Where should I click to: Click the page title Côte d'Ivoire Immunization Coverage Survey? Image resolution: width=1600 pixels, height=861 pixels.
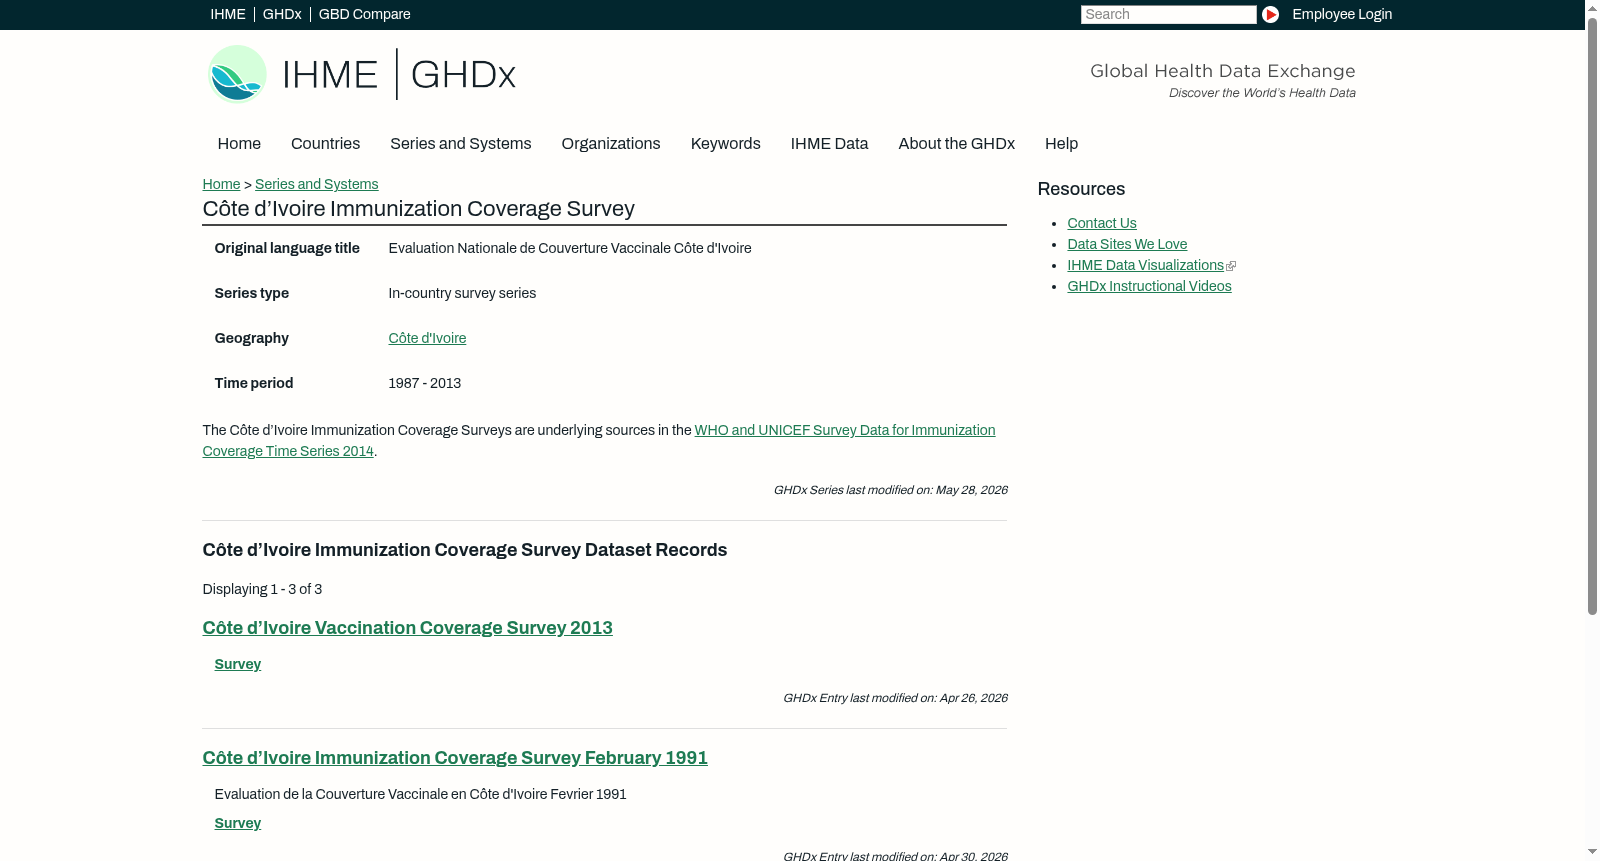pyautogui.click(x=418, y=209)
